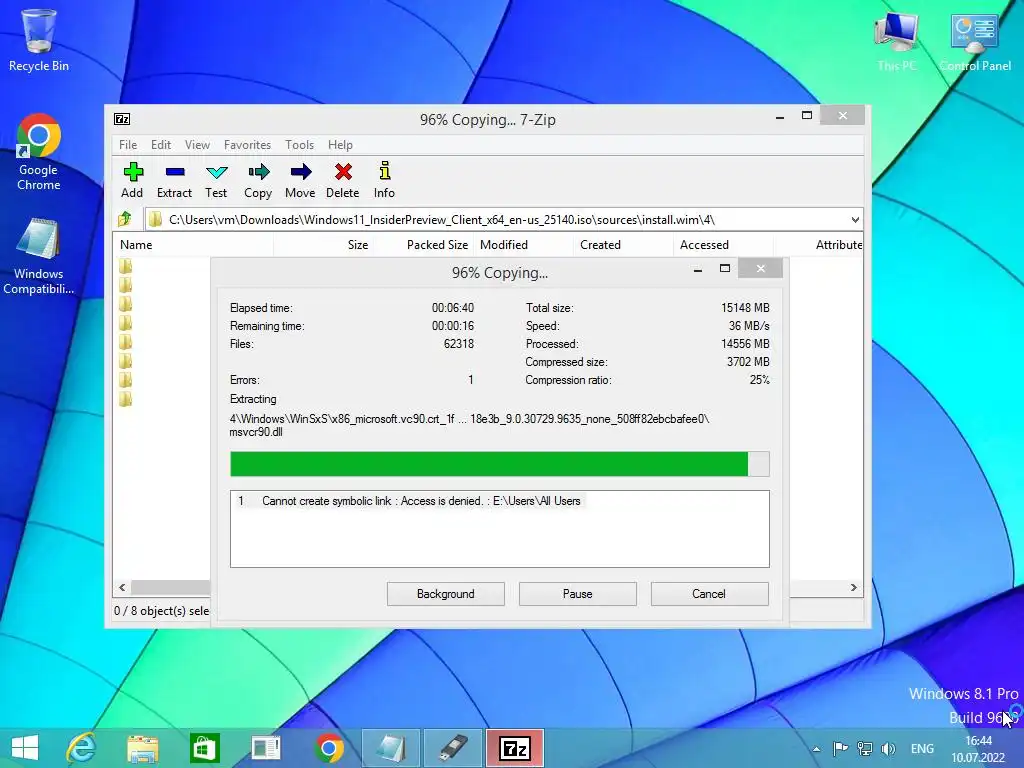The width and height of the screenshot is (1024, 768).
Task: Click the volume speaker tray icon
Action: [888, 748]
